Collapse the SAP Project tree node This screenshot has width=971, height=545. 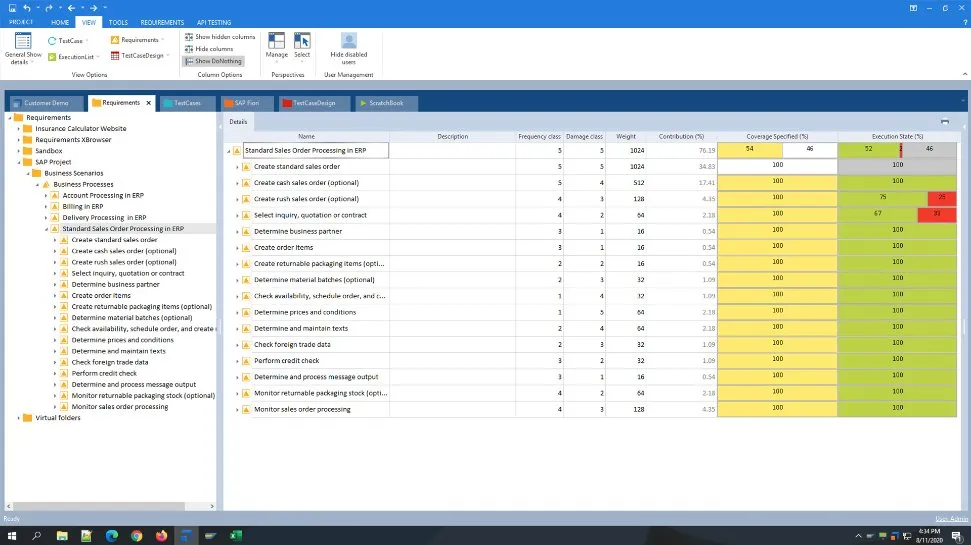(x=19, y=162)
